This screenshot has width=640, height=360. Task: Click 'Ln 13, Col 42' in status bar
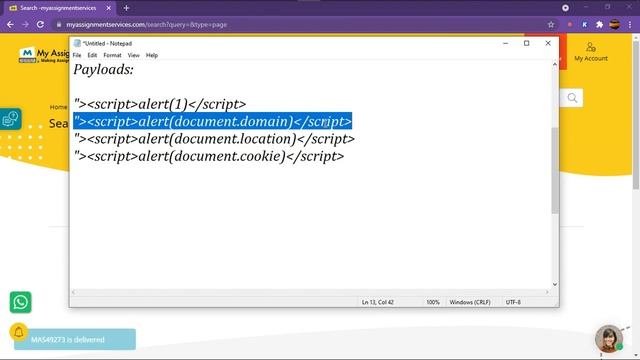click(x=378, y=302)
